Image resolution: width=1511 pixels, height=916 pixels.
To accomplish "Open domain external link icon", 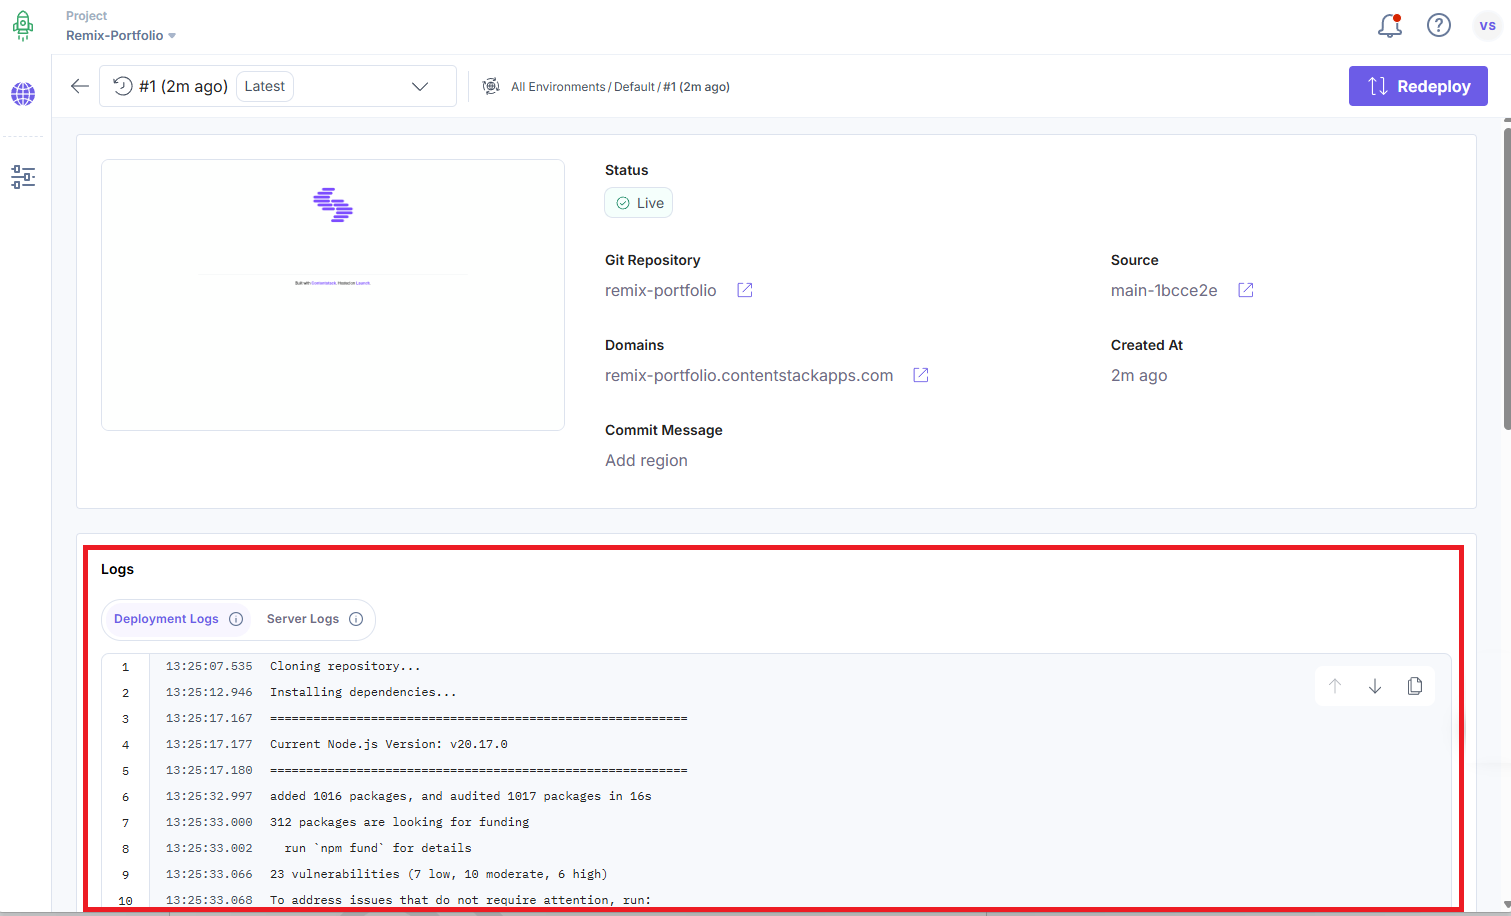I will 921,375.
